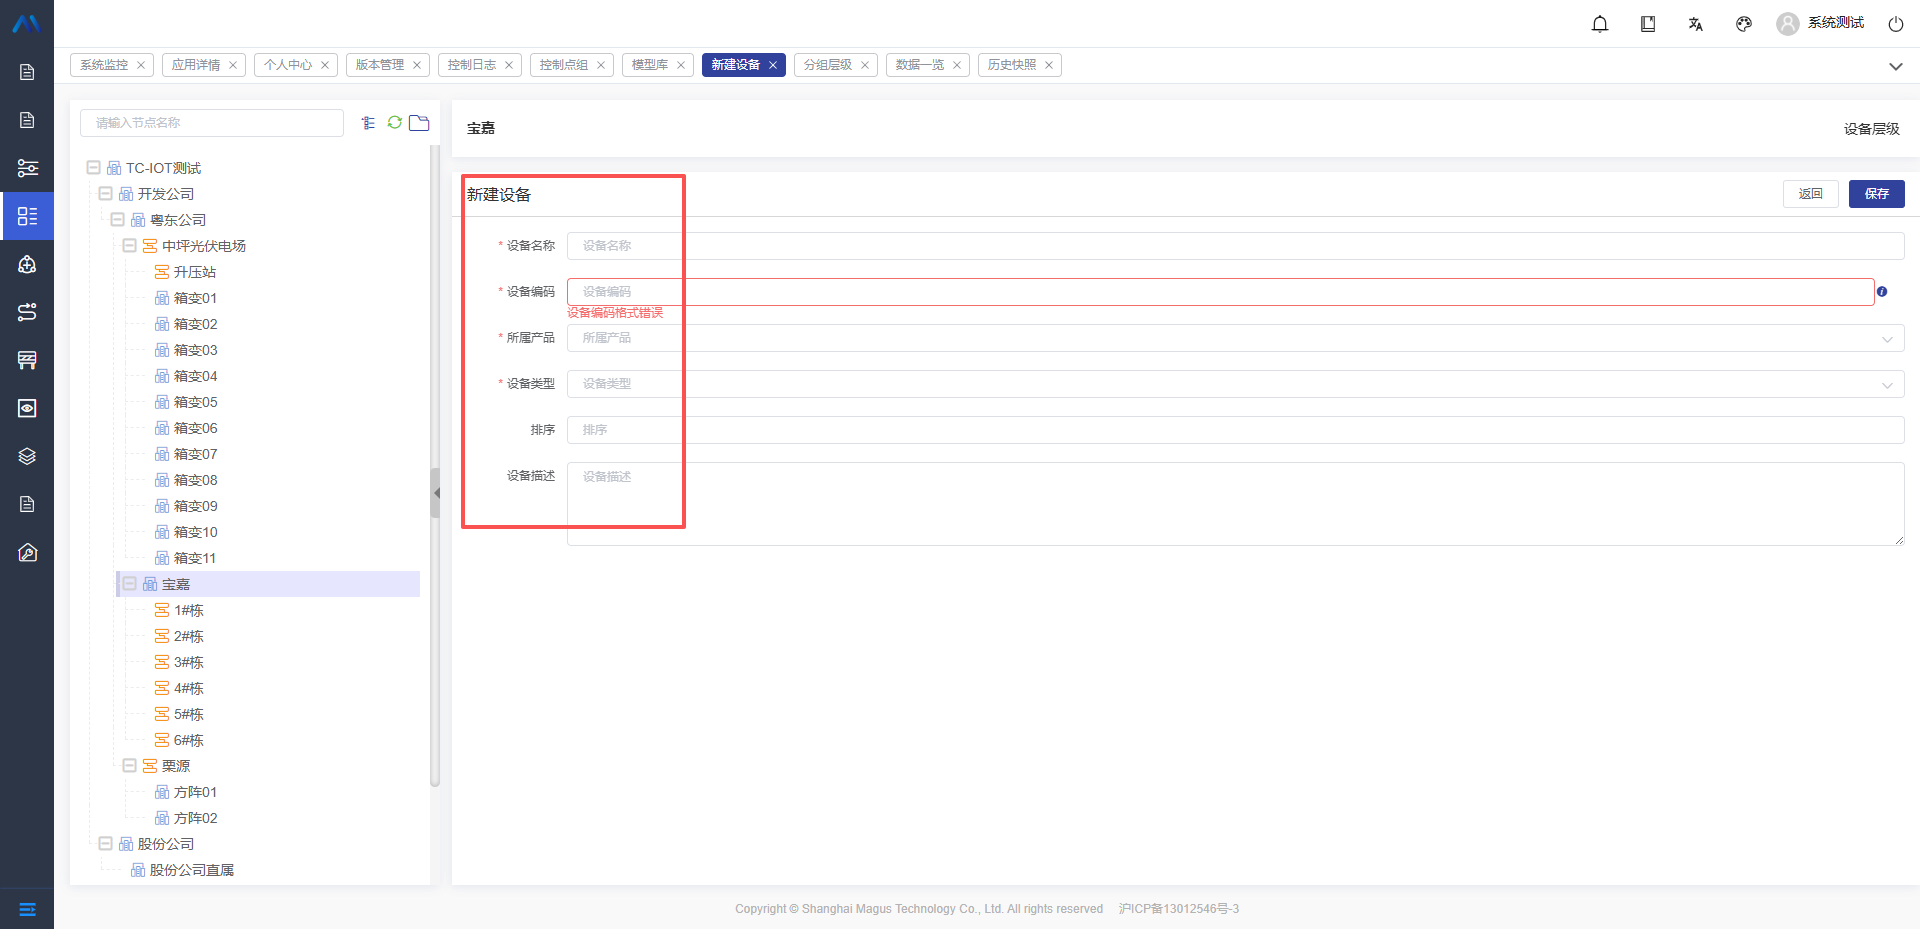Switch to the 历史快照 tab
1920x929 pixels.
1012,65
